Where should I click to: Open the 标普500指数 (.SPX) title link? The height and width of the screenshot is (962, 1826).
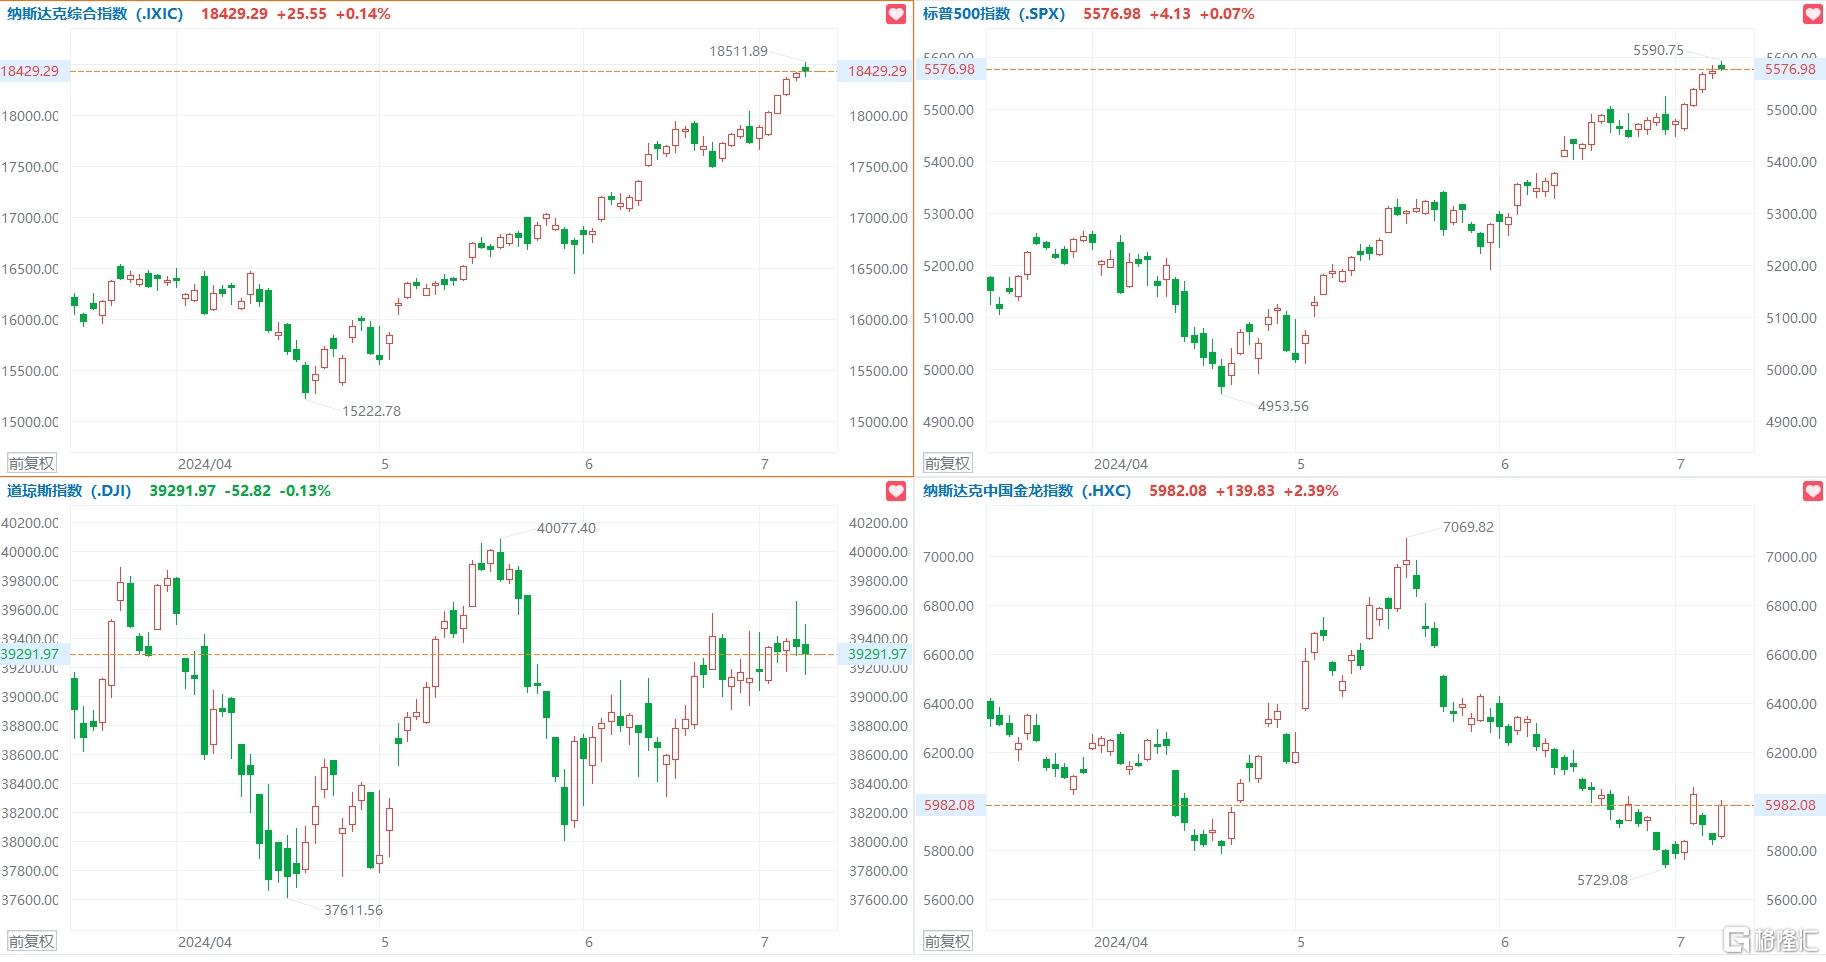[x=994, y=14]
